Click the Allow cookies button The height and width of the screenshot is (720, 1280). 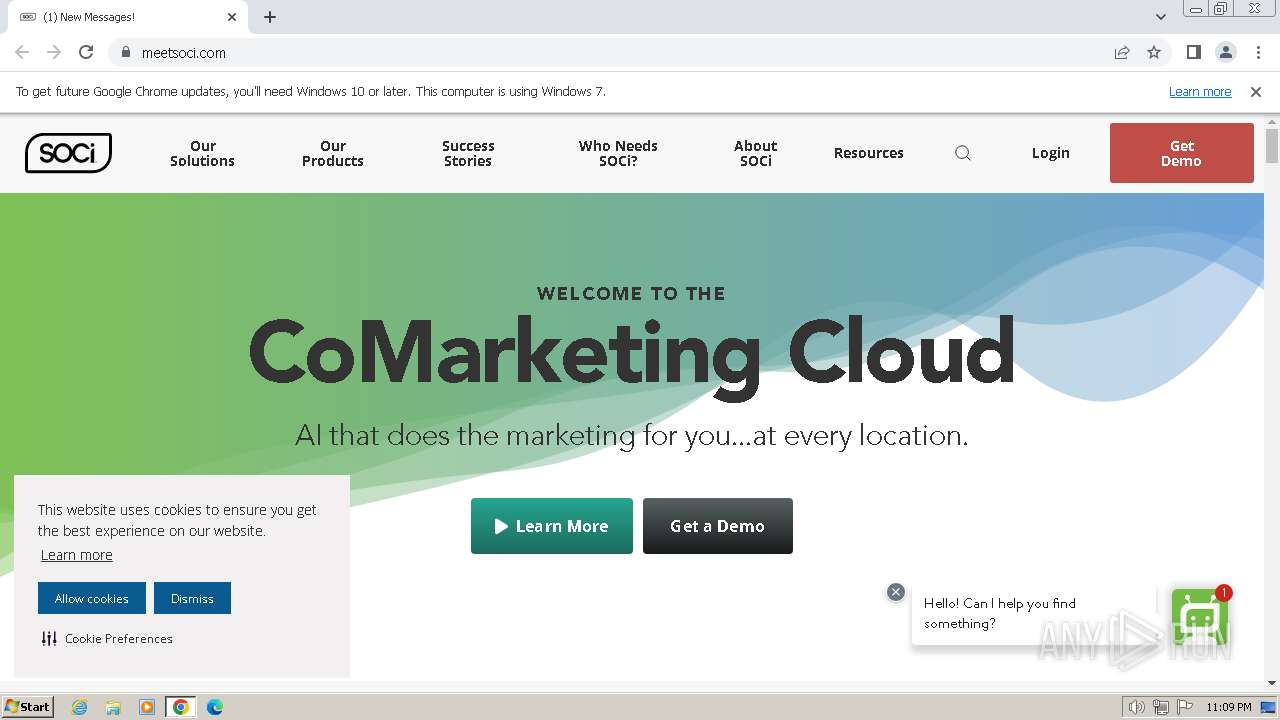click(92, 598)
